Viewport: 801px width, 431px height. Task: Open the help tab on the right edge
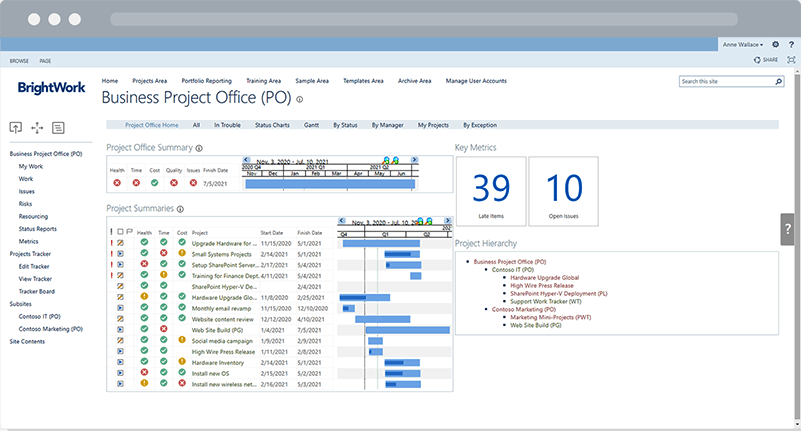click(x=789, y=228)
